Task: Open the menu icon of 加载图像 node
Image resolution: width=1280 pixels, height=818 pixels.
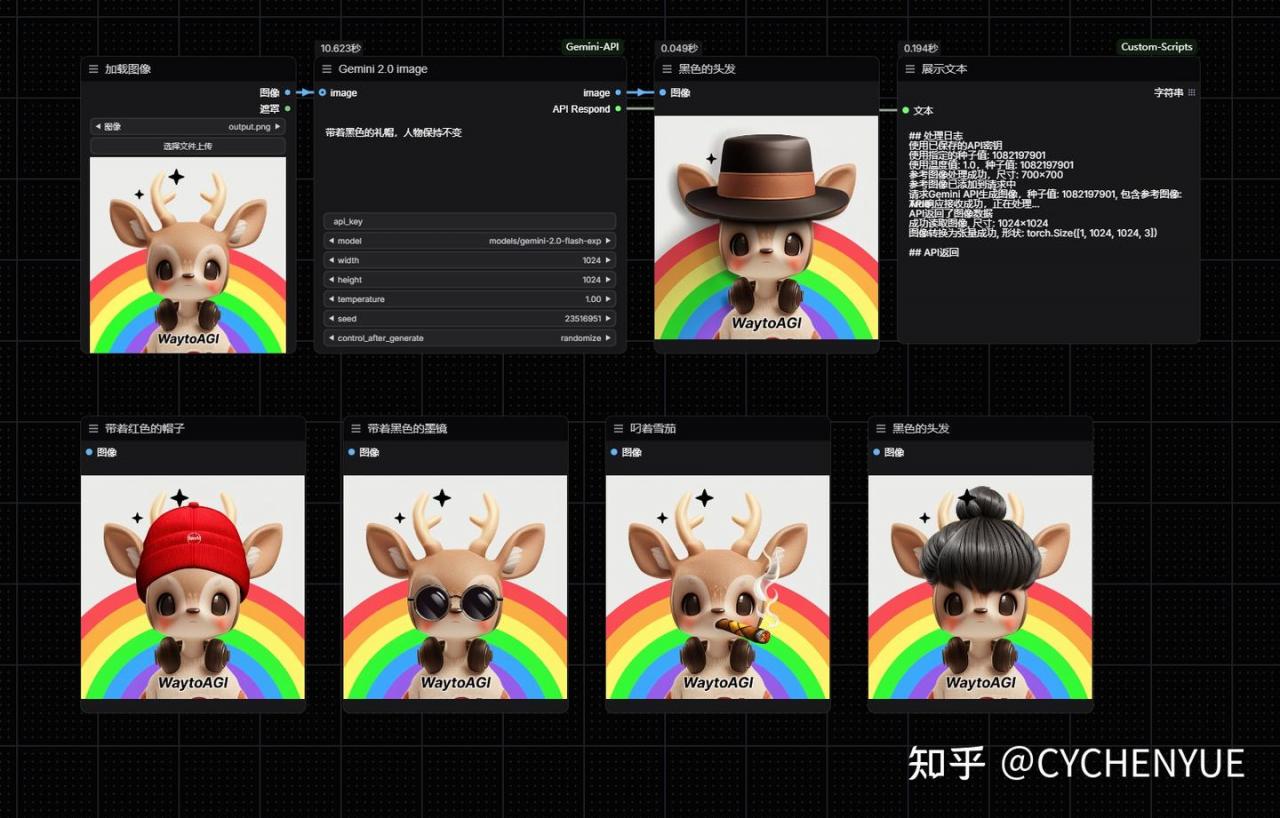Action: tap(93, 69)
